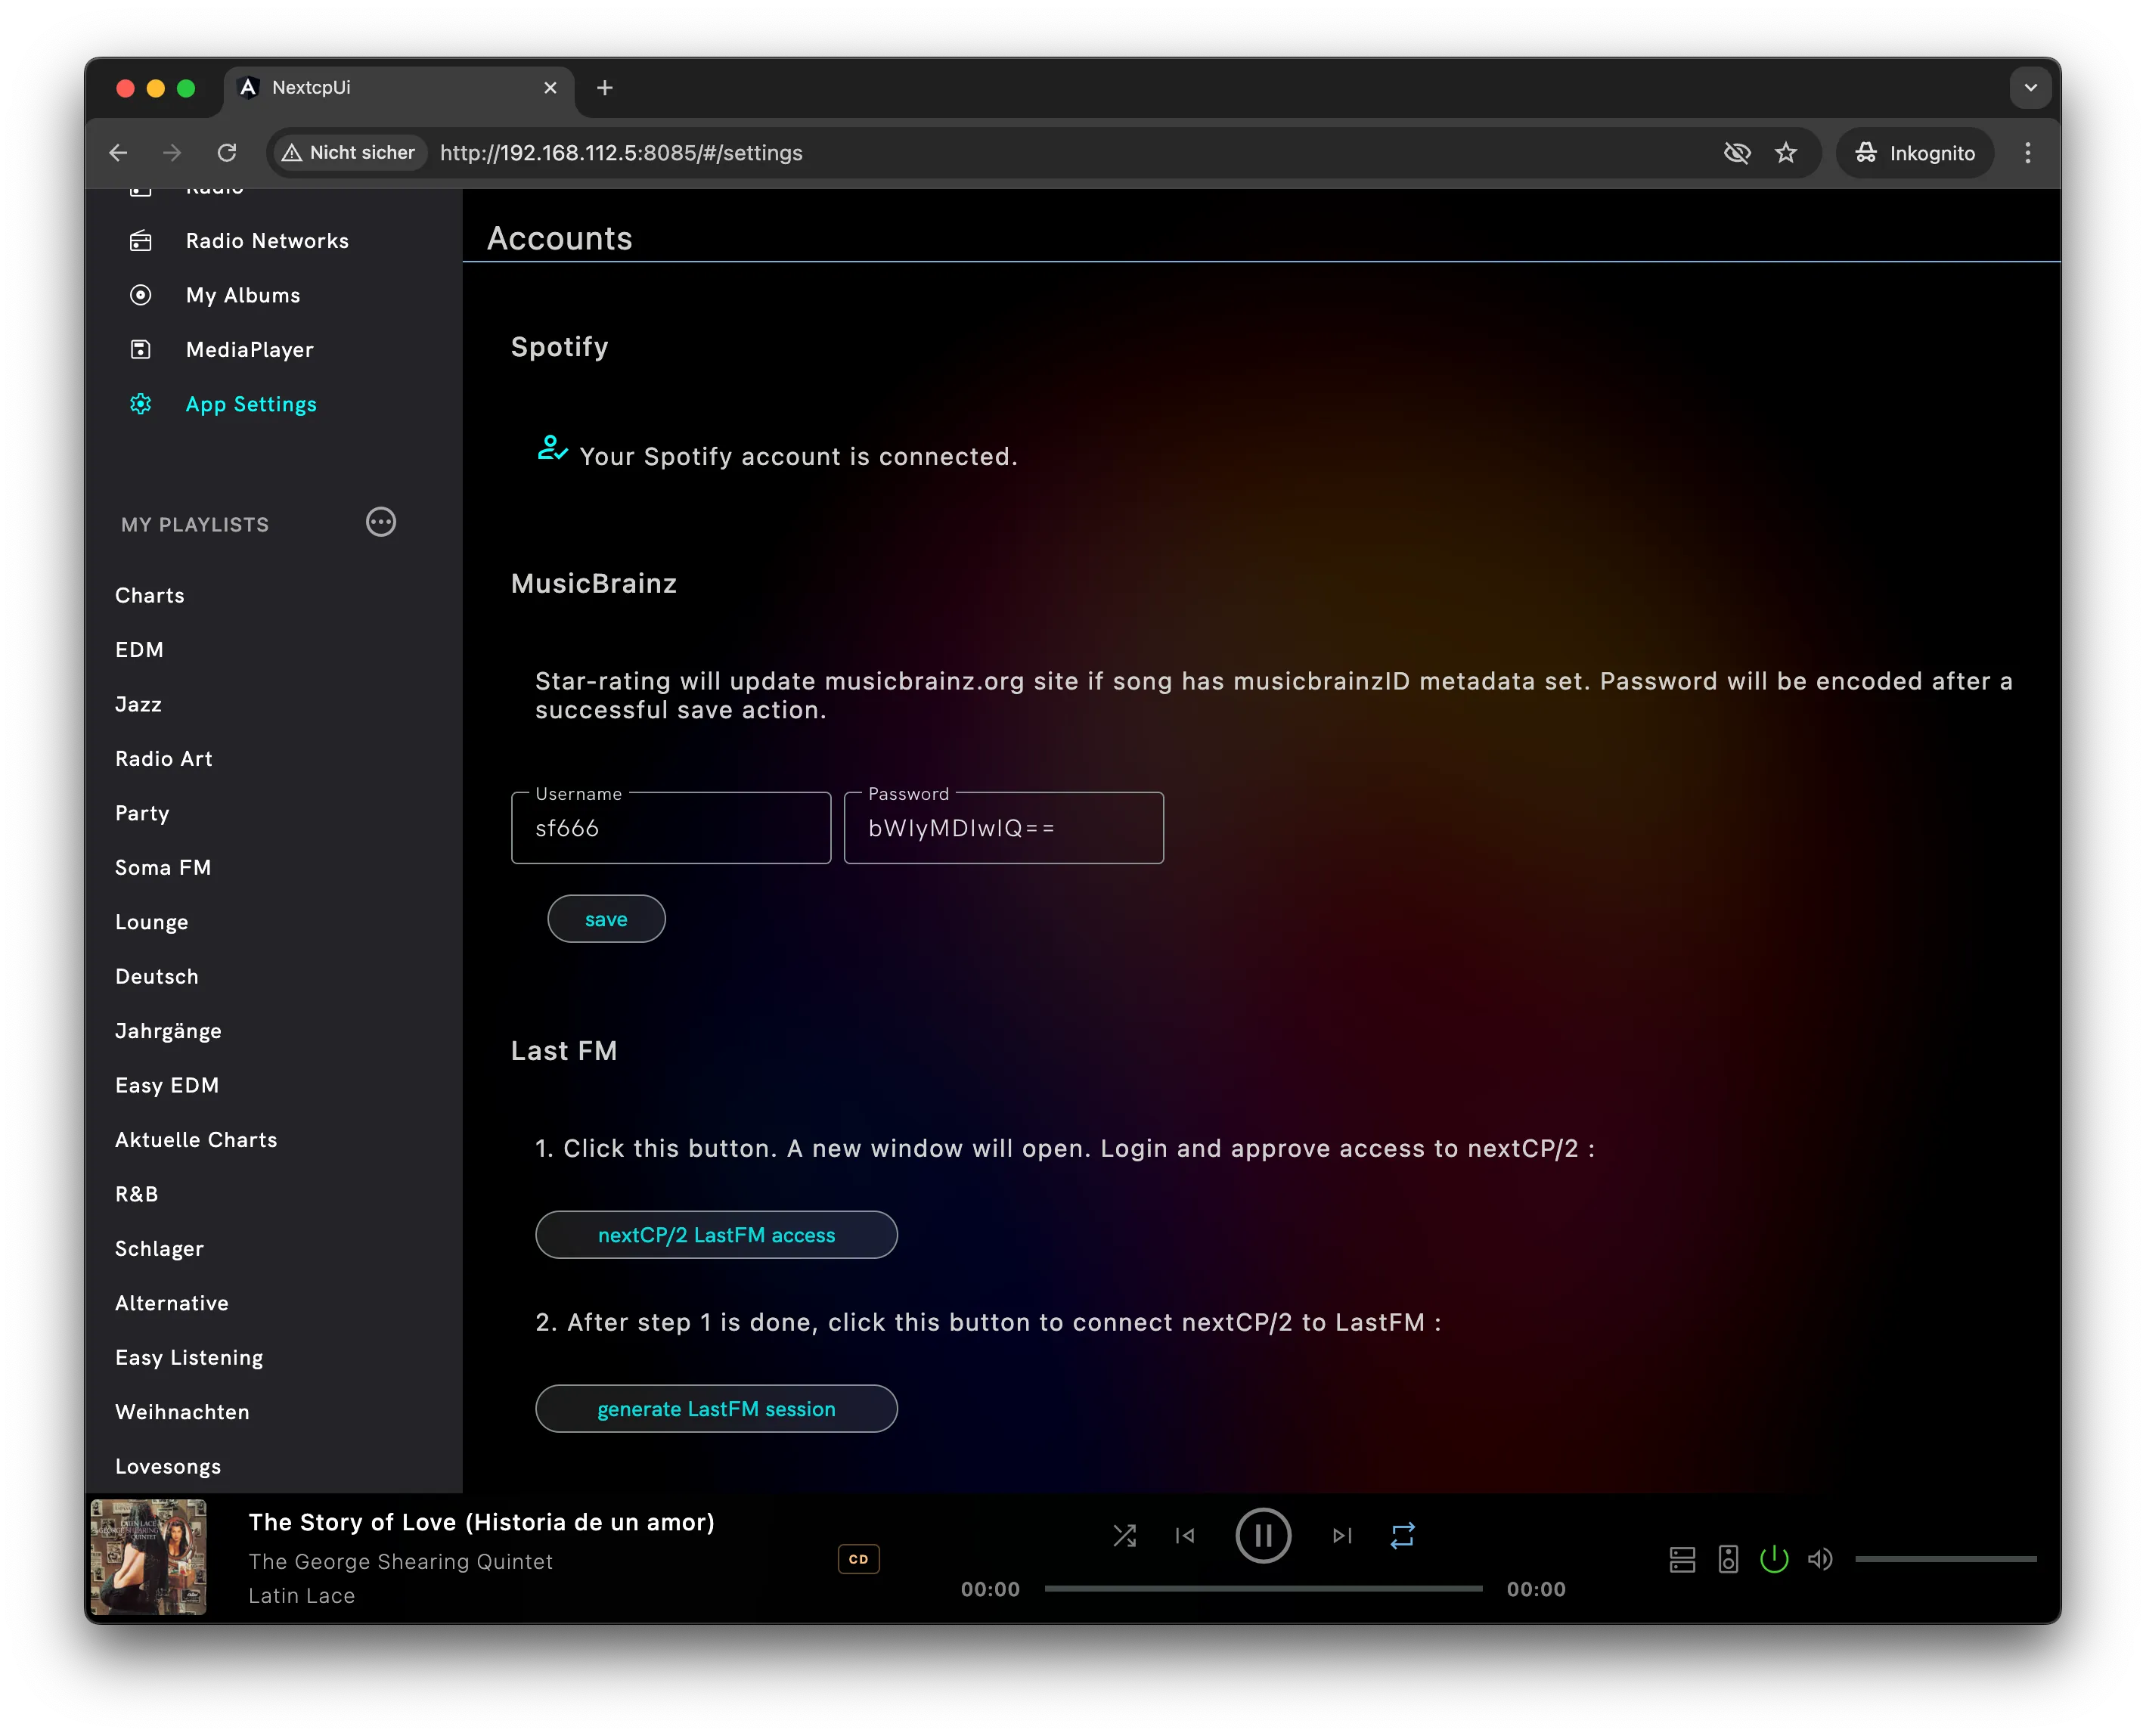Reload the page
Image resolution: width=2146 pixels, height=1736 pixels.
[227, 153]
